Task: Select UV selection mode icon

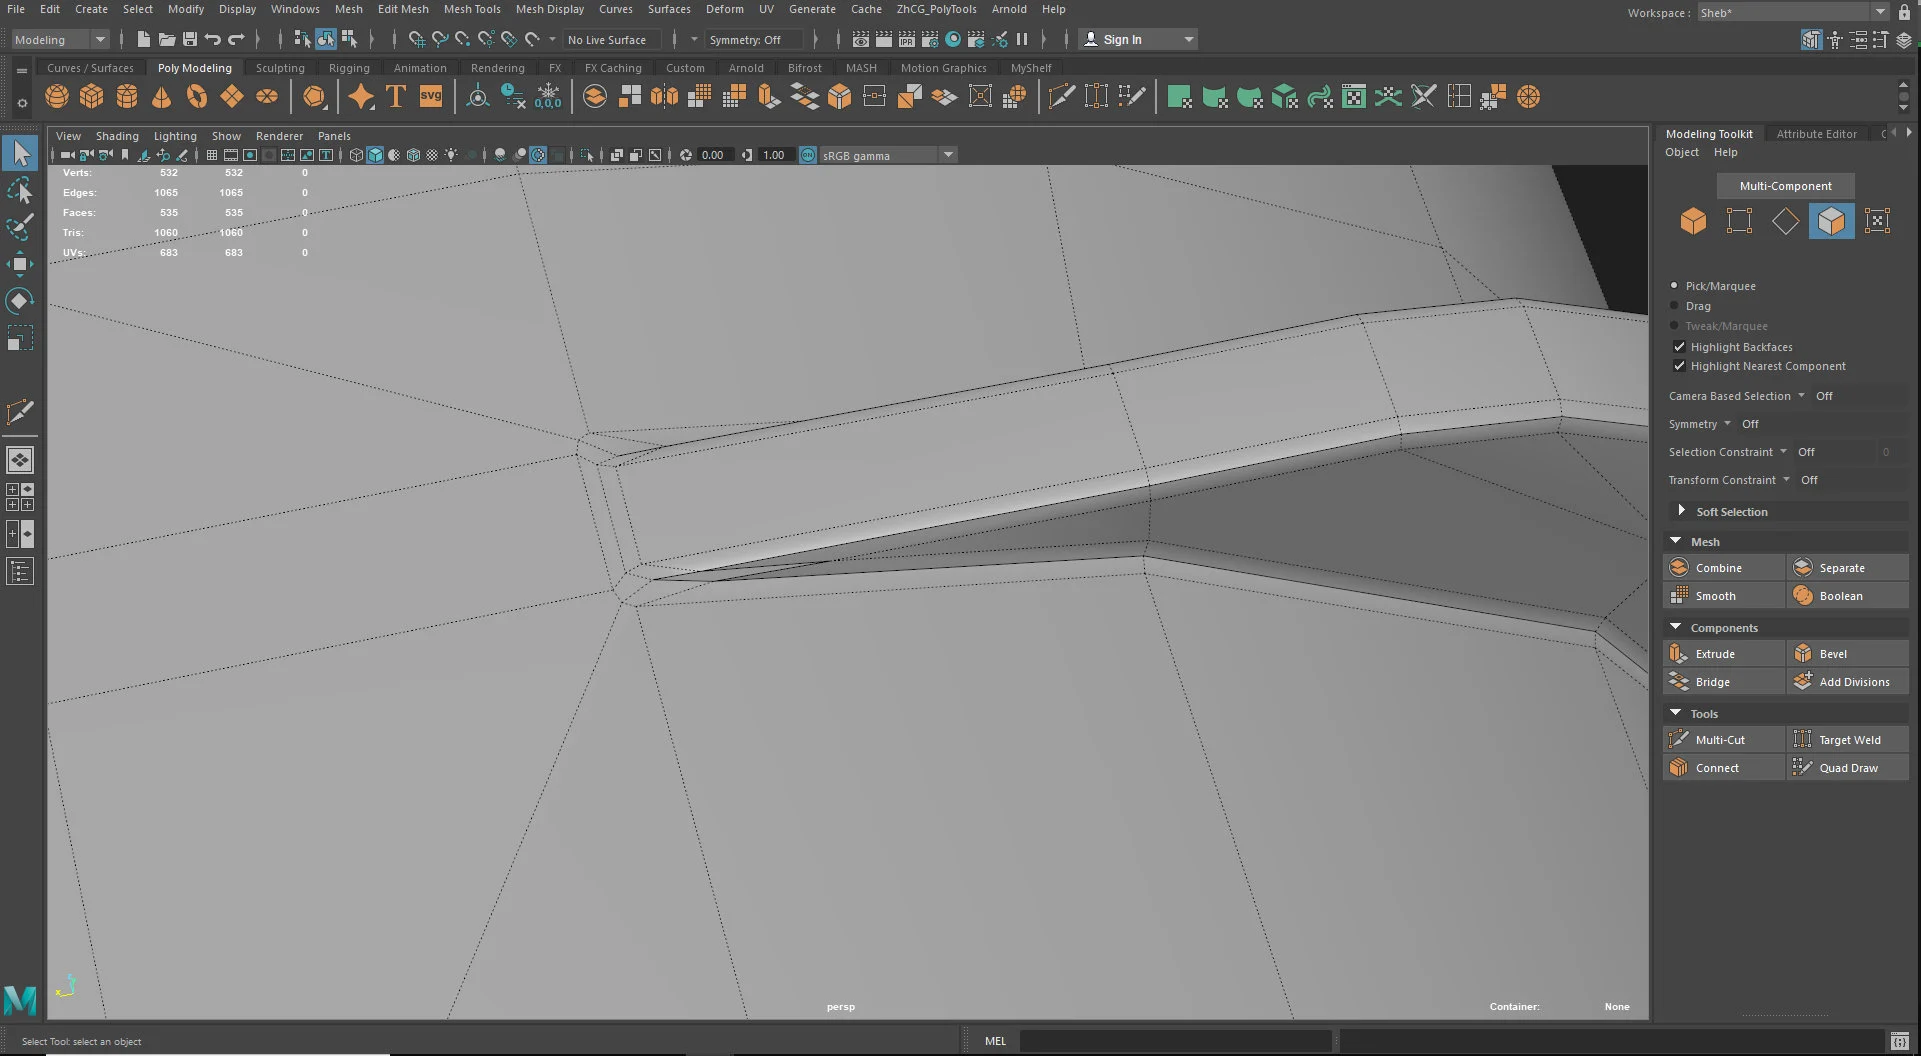Action: click(x=1877, y=221)
